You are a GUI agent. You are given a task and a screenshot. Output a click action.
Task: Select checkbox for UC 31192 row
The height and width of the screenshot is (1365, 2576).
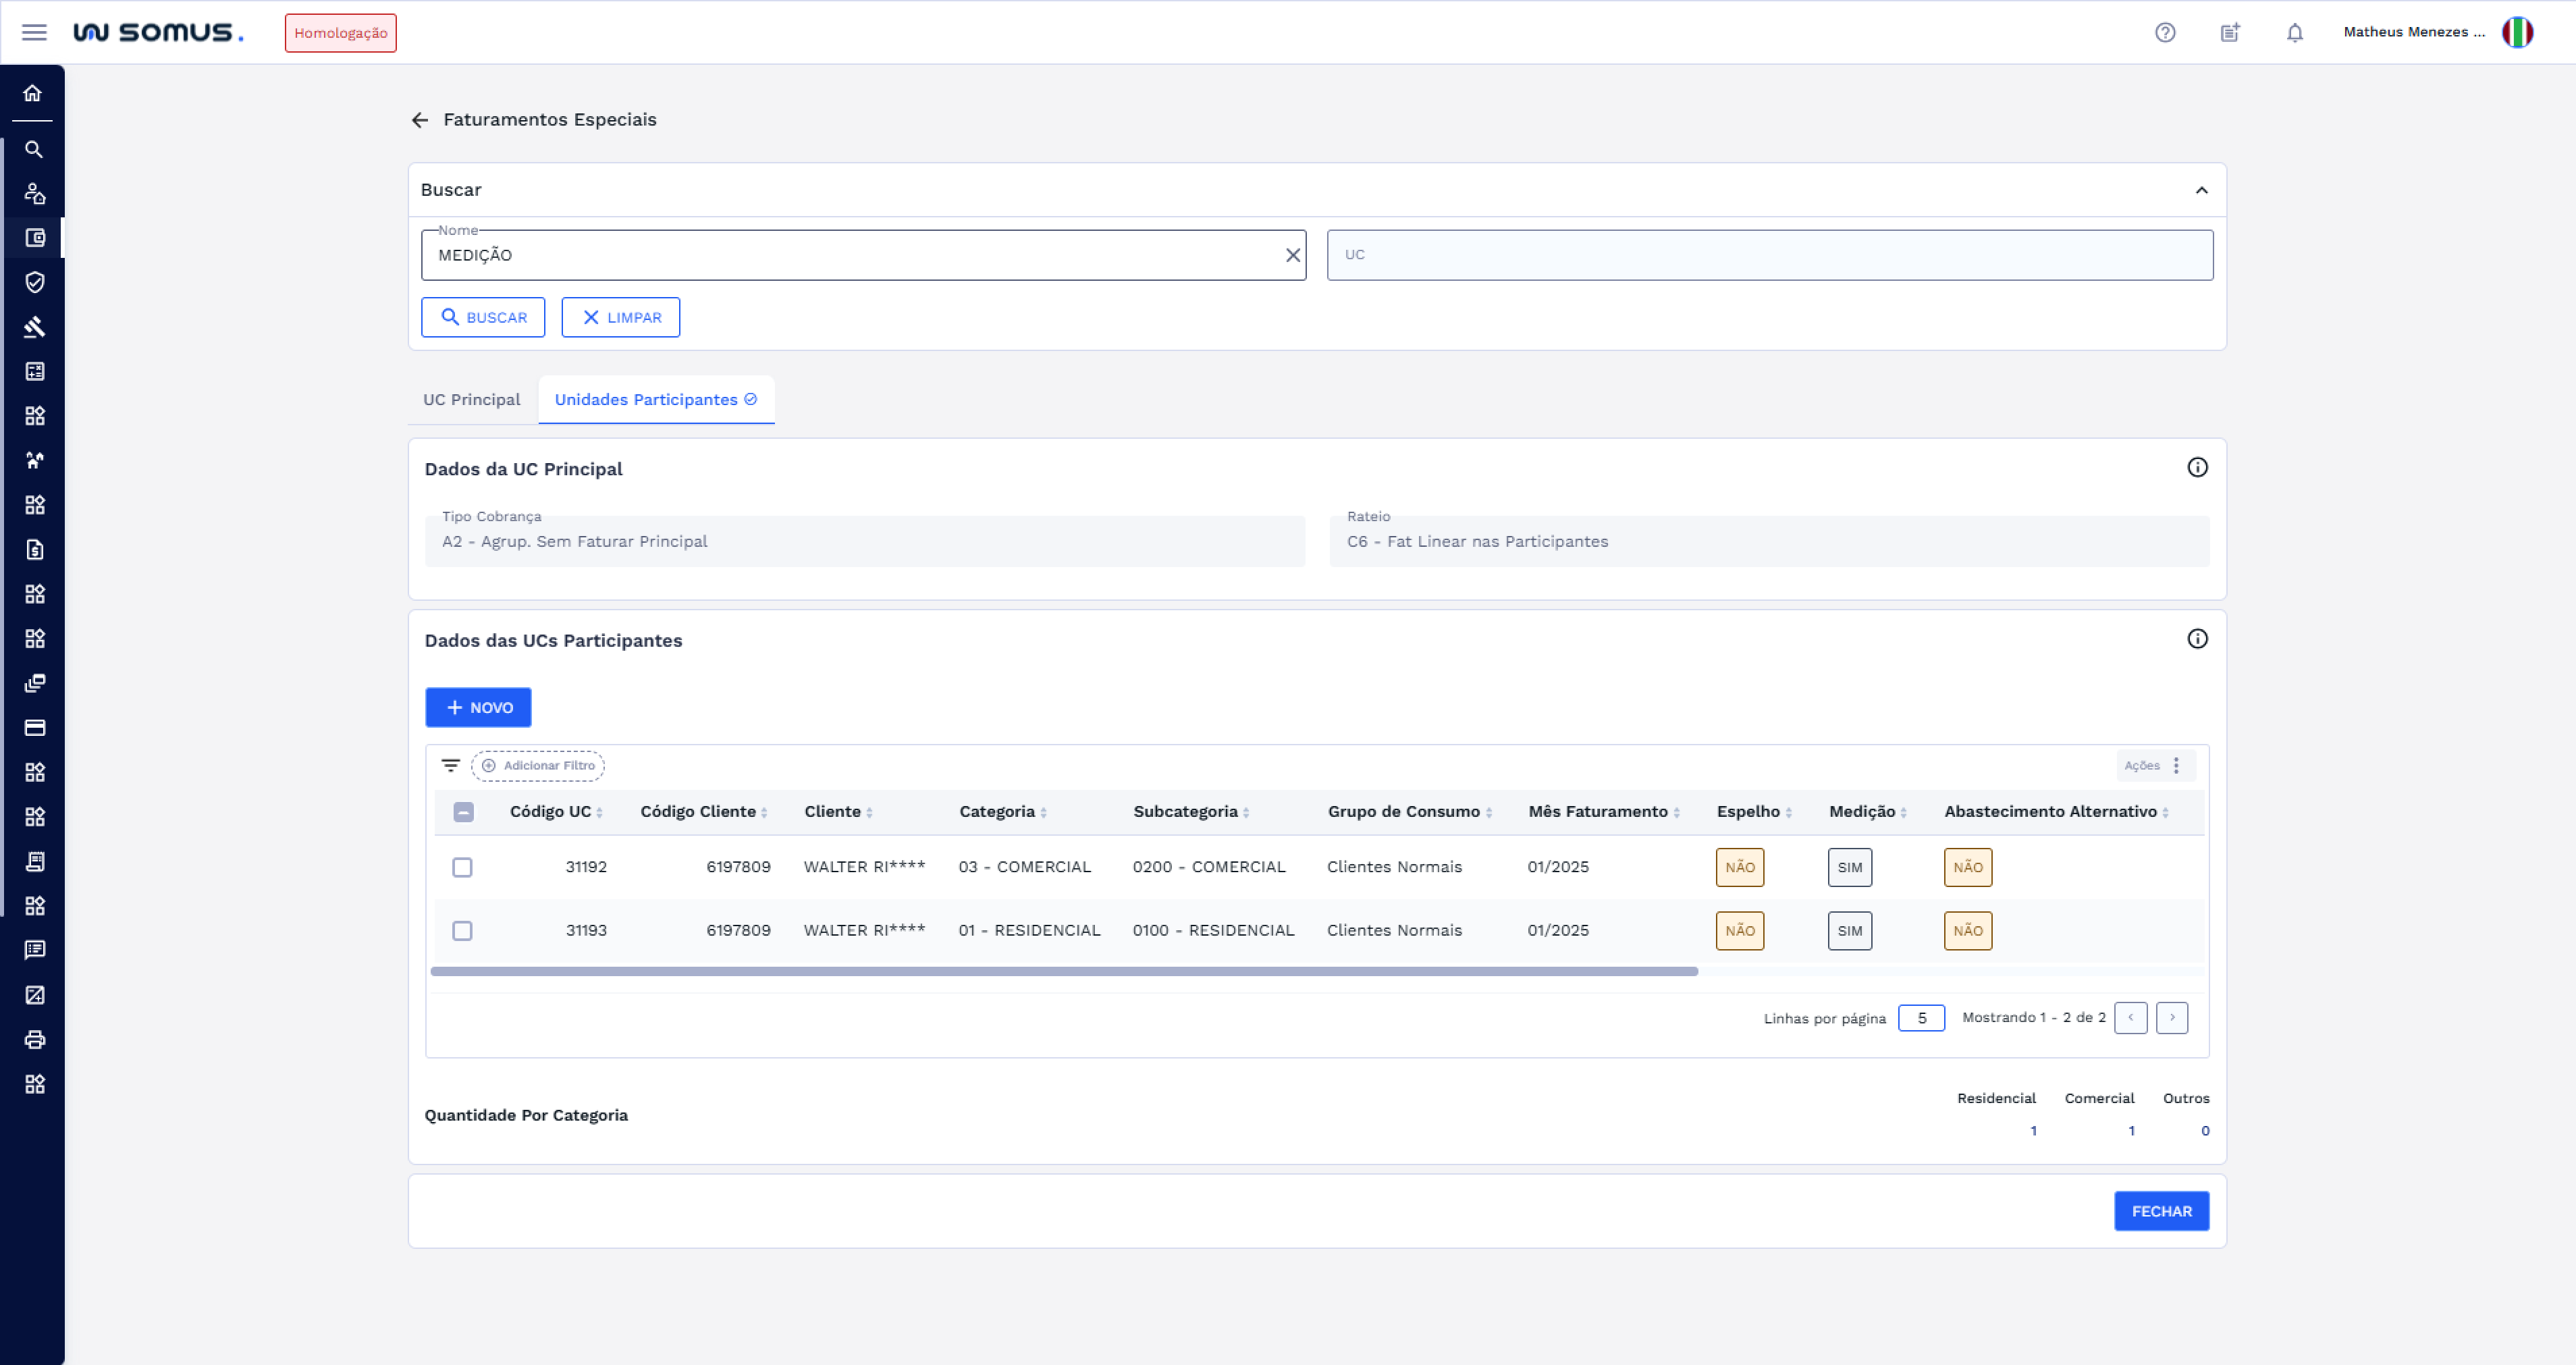(462, 867)
